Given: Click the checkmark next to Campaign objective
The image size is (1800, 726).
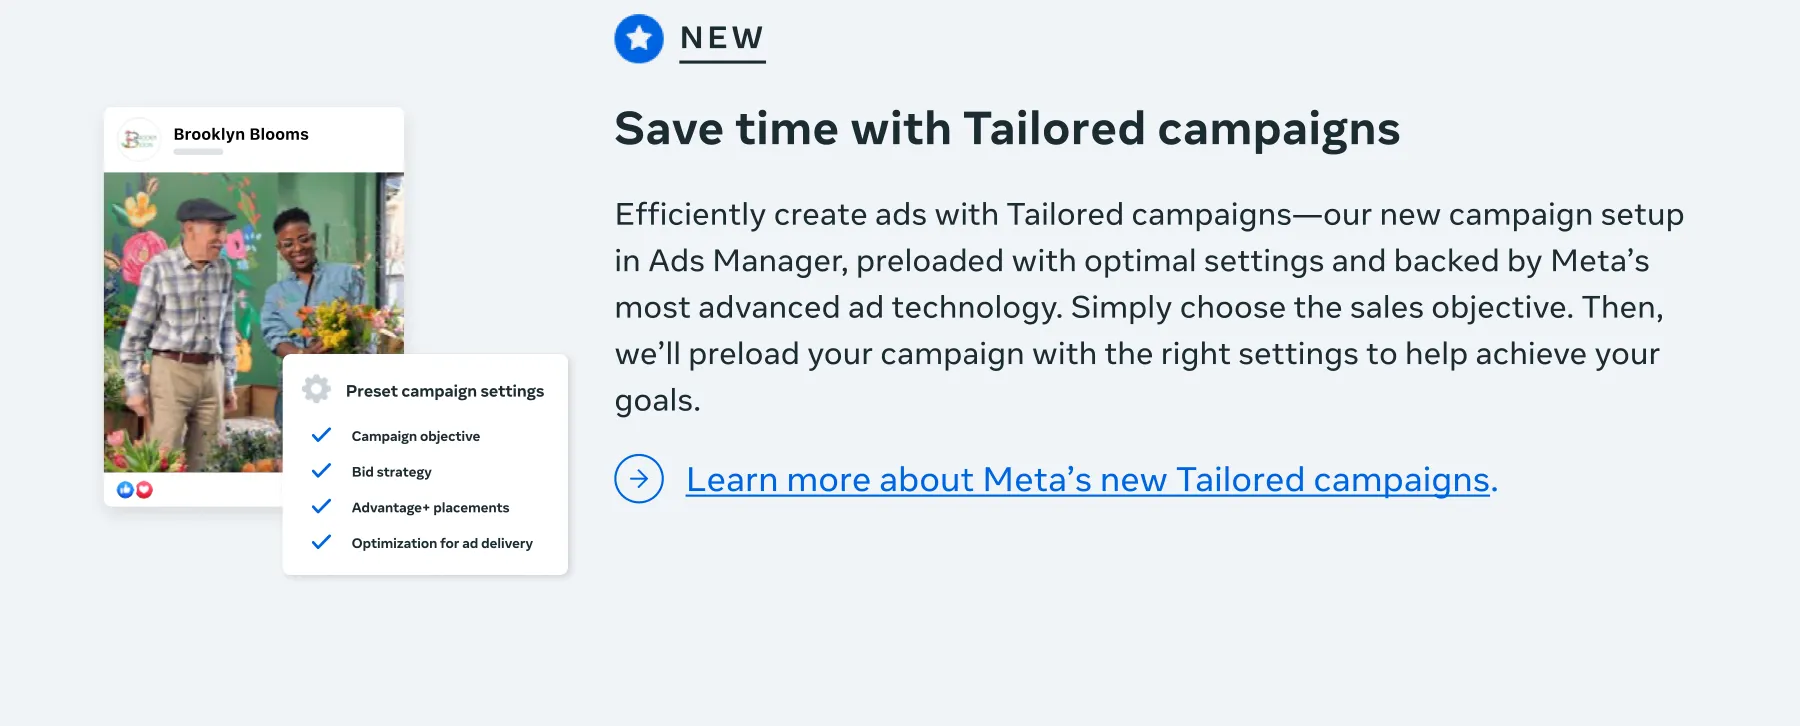Looking at the screenshot, I should (x=321, y=435).
